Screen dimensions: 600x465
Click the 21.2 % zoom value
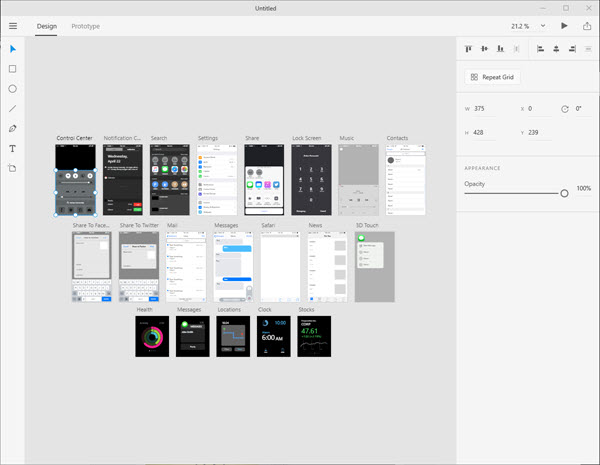click(520, 26)
